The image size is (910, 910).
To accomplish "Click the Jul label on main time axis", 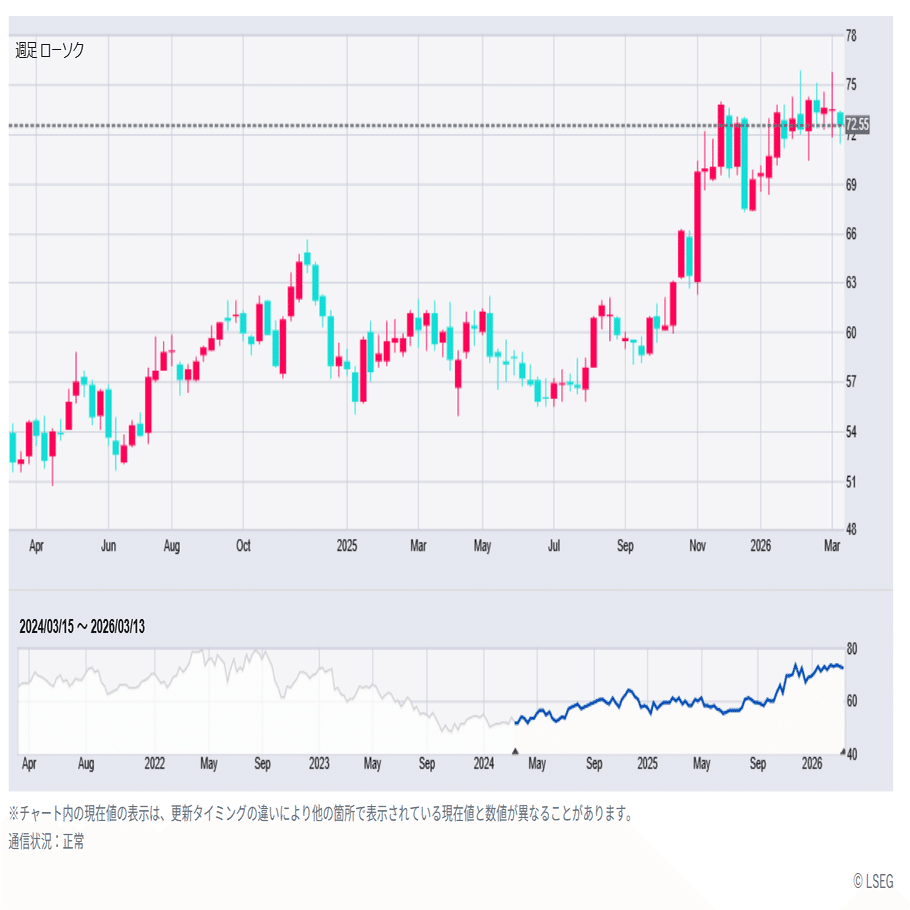I will pos(553,546).
